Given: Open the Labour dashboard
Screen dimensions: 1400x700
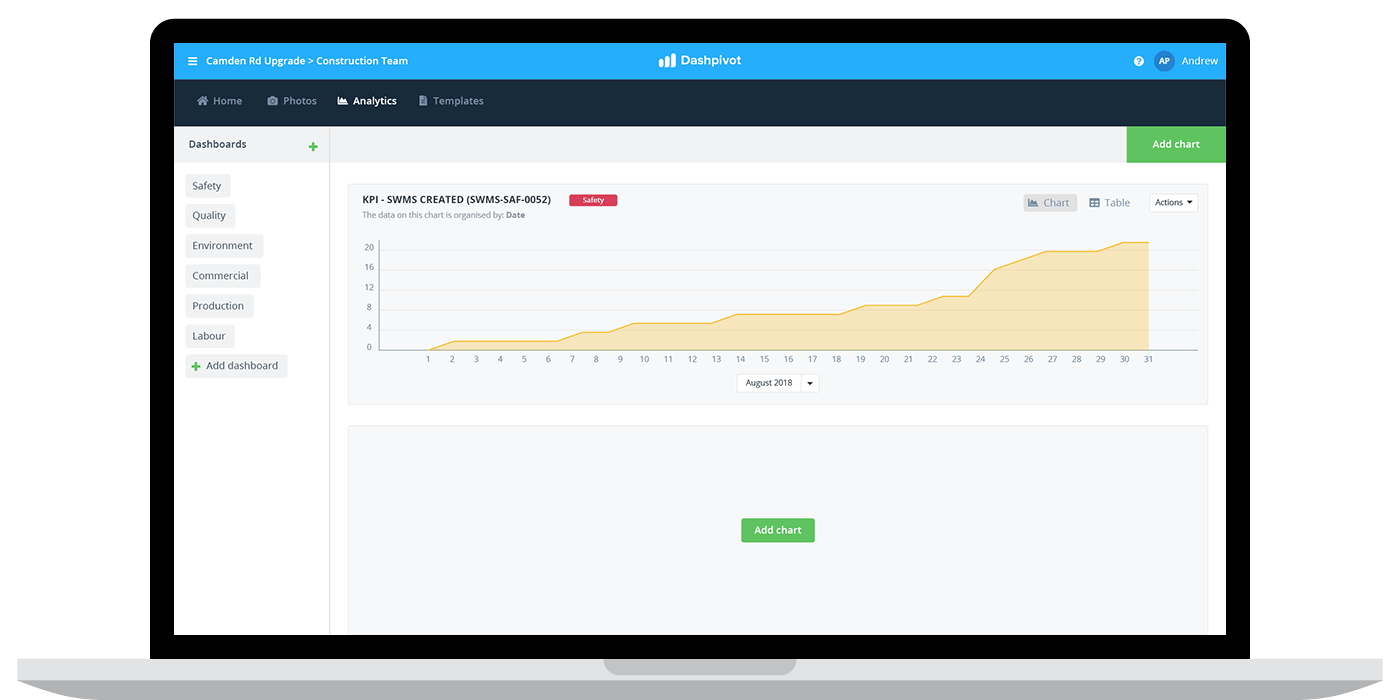Looking at the screenshot, I should (x=210, y=336).
